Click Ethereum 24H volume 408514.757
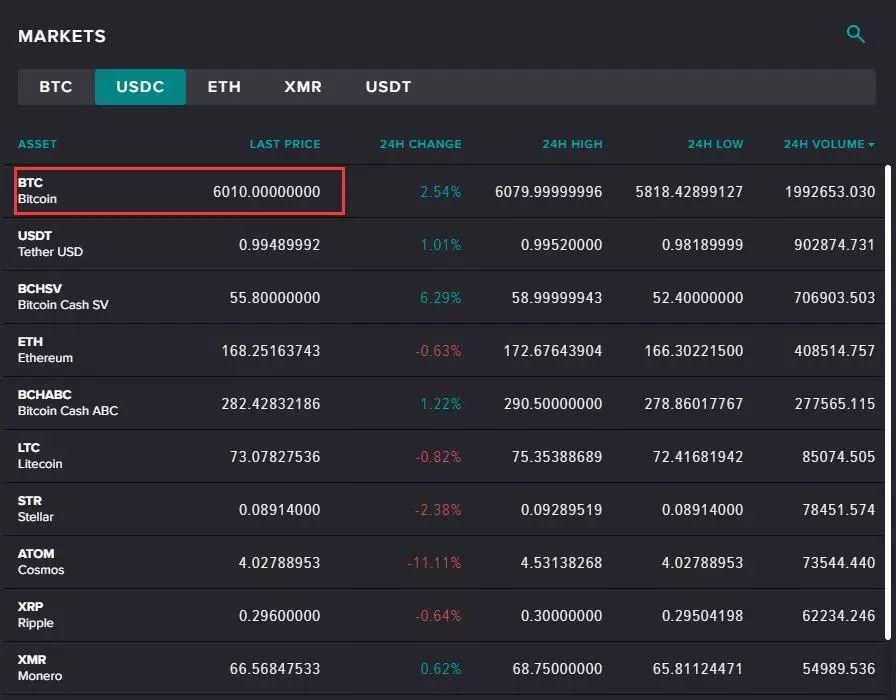 834,350
